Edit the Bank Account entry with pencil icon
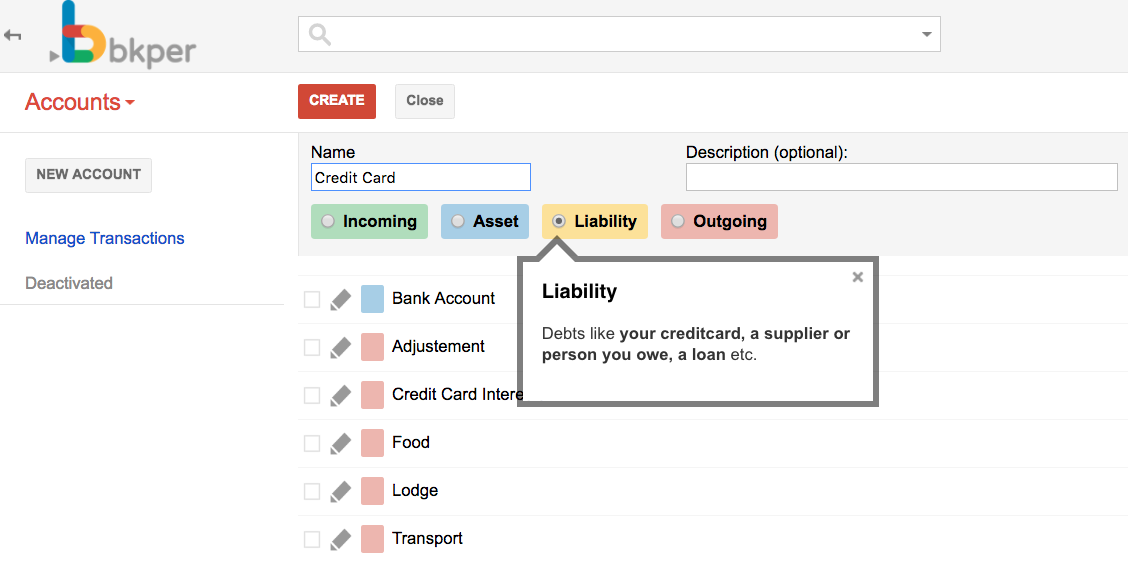This screenshot has height=576, width=1128. [340, 298]
